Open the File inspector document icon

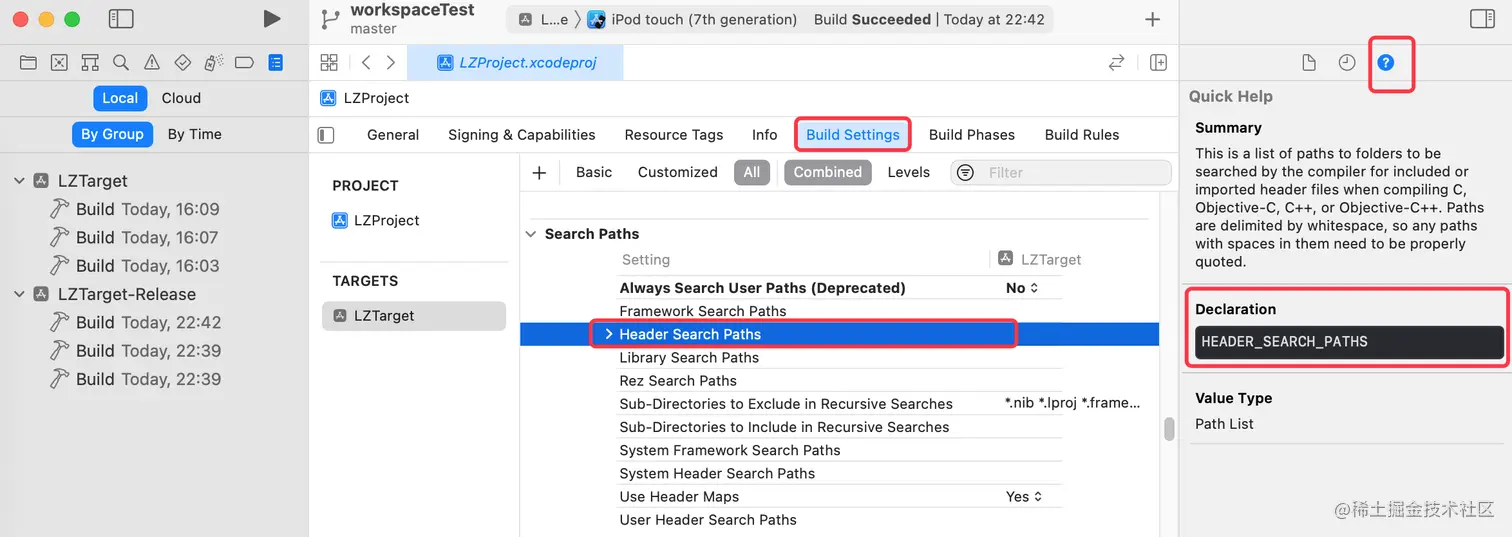(x=1309, y=63)
